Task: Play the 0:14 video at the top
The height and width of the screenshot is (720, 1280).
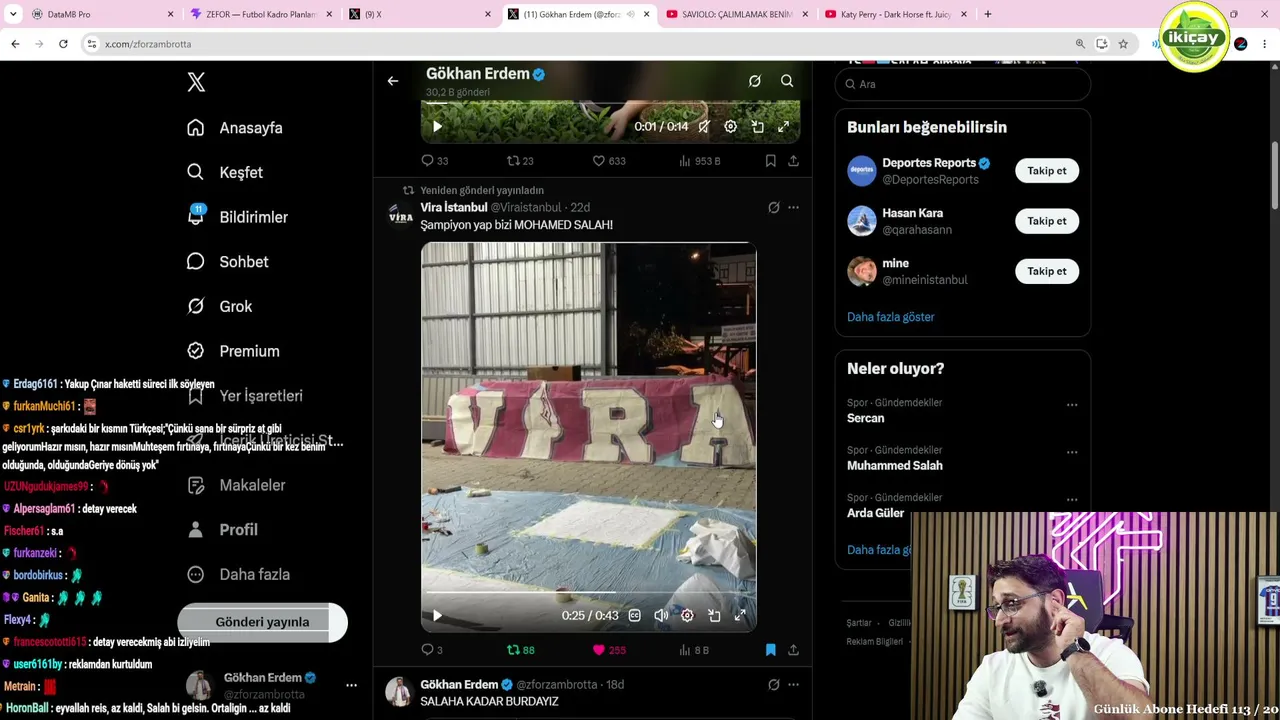Action: pyautogui.click(x=437, y=127)
